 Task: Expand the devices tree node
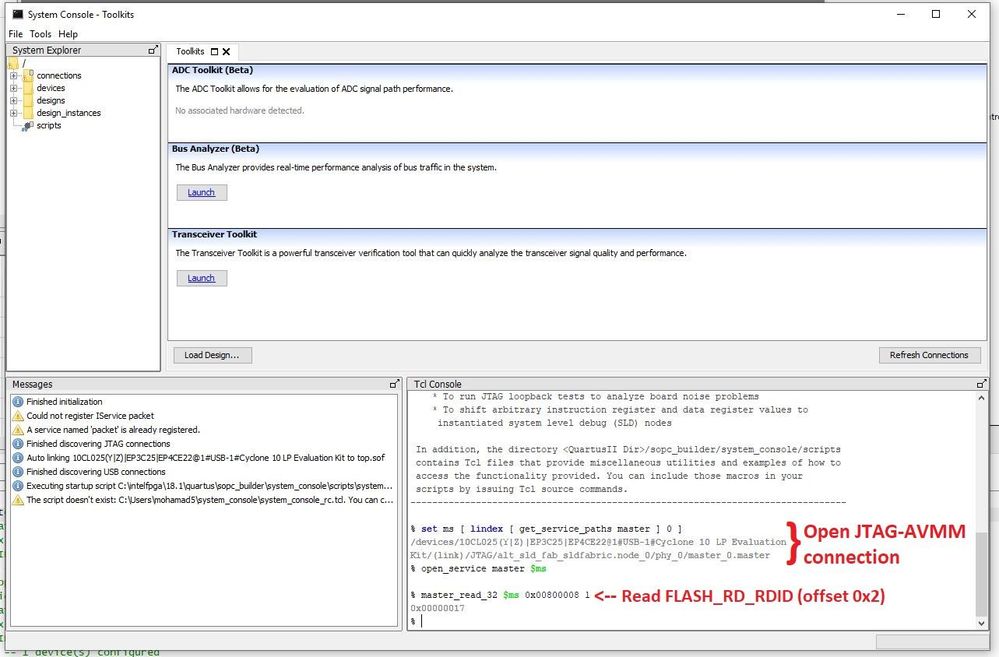pos(13,88)
